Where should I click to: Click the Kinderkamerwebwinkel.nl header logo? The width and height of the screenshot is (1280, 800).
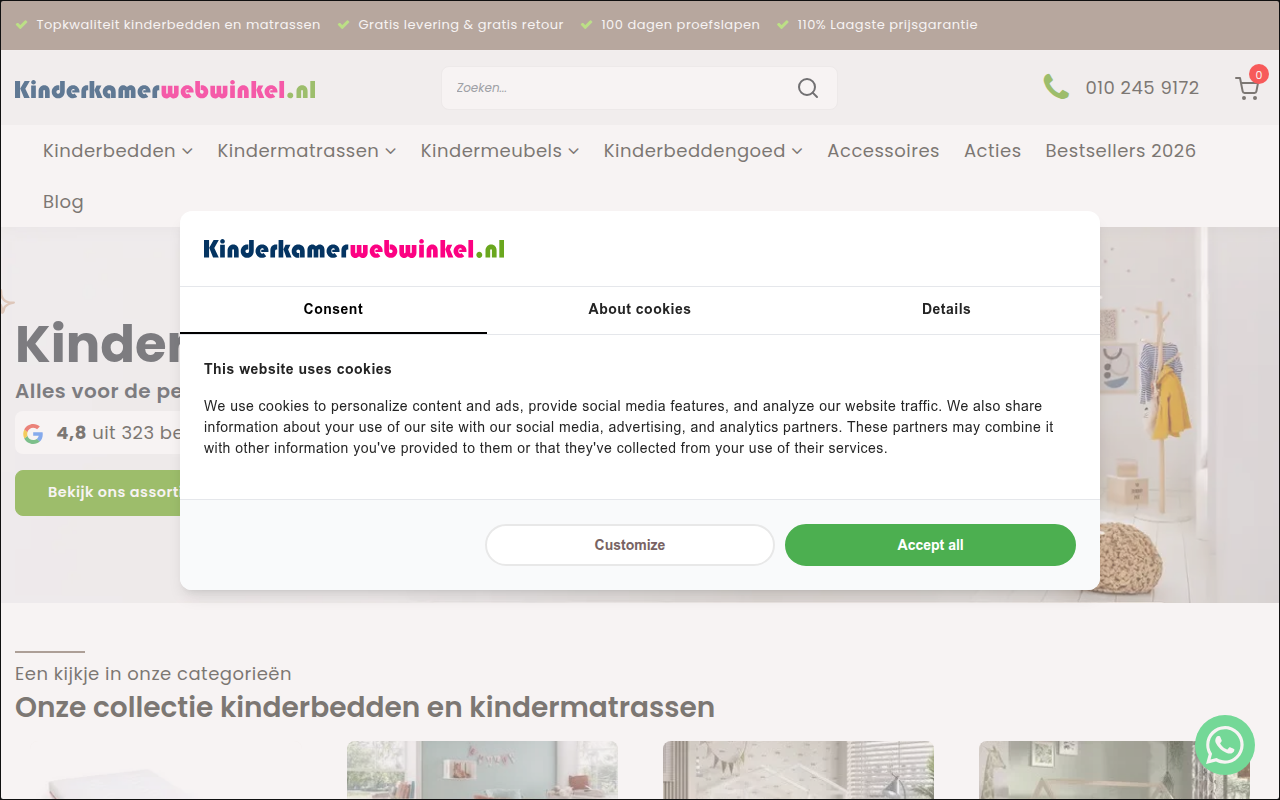[x=165, y=89]
